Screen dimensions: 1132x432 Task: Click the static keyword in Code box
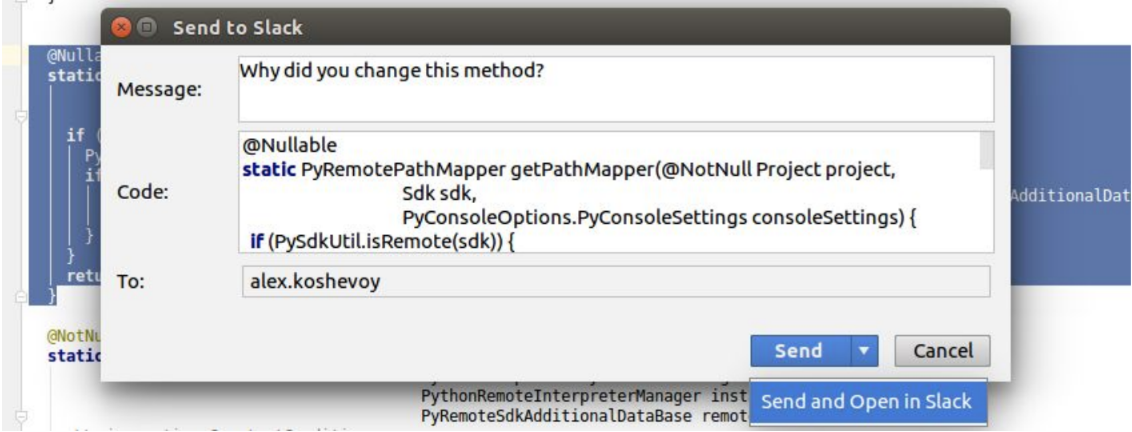pyautogui.click(x=269, y=170)
